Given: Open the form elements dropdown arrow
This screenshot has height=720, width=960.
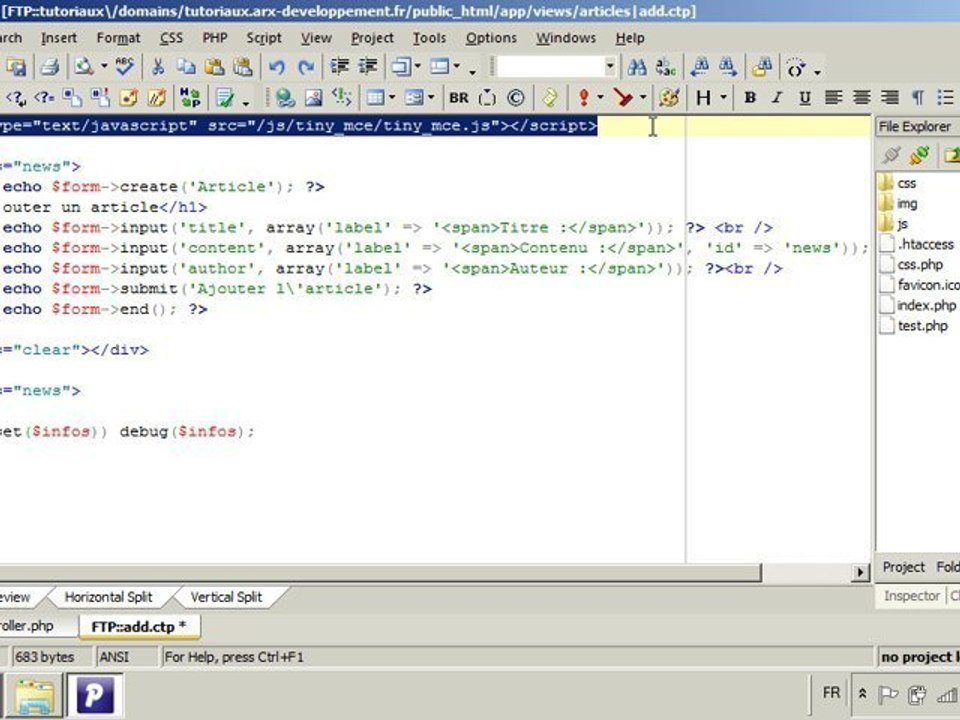Looking at the screenshot, I should (x=431, y=97).
